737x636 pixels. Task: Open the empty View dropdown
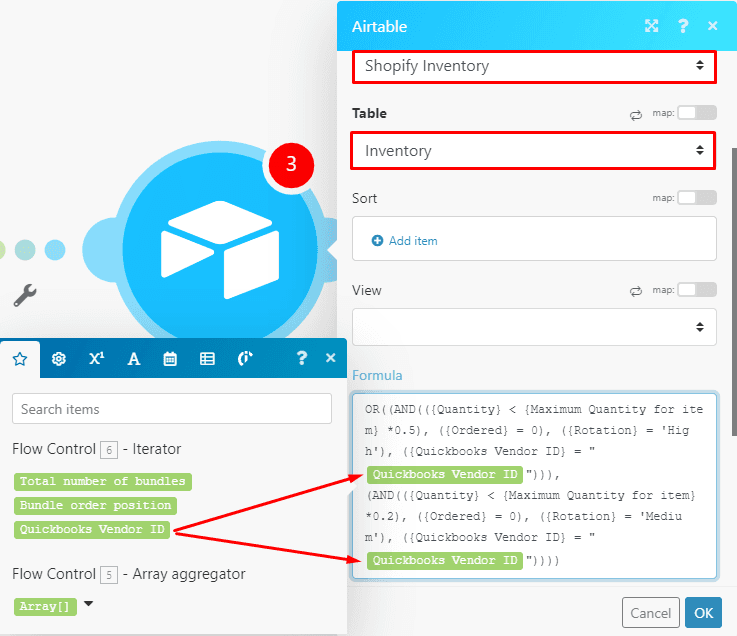tap(534, 327)
